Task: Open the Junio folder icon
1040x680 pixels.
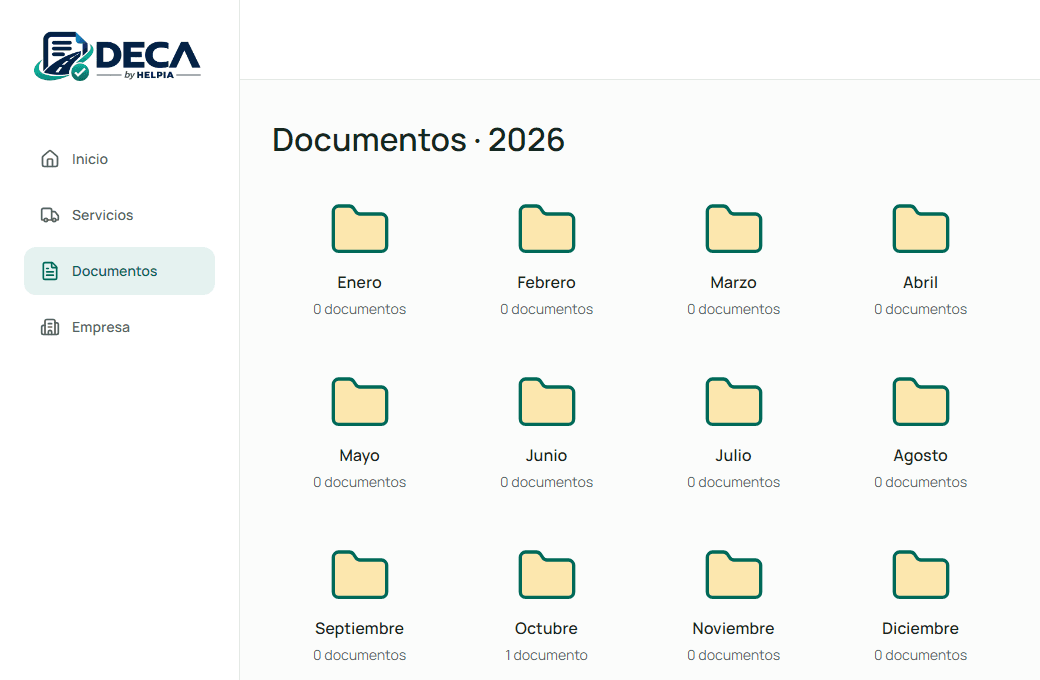Action: (547, 401)
